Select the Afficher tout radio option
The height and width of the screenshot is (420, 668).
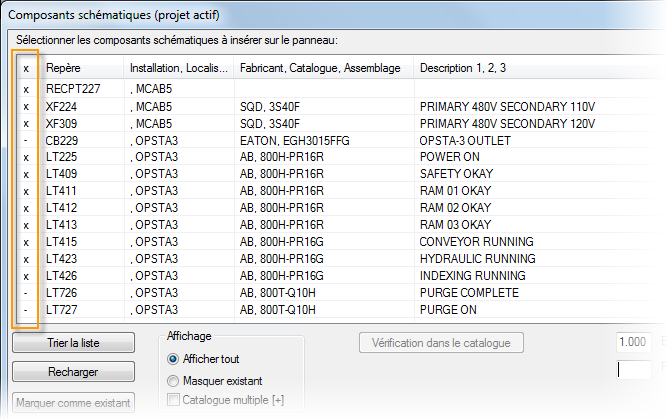pos(174,359)
